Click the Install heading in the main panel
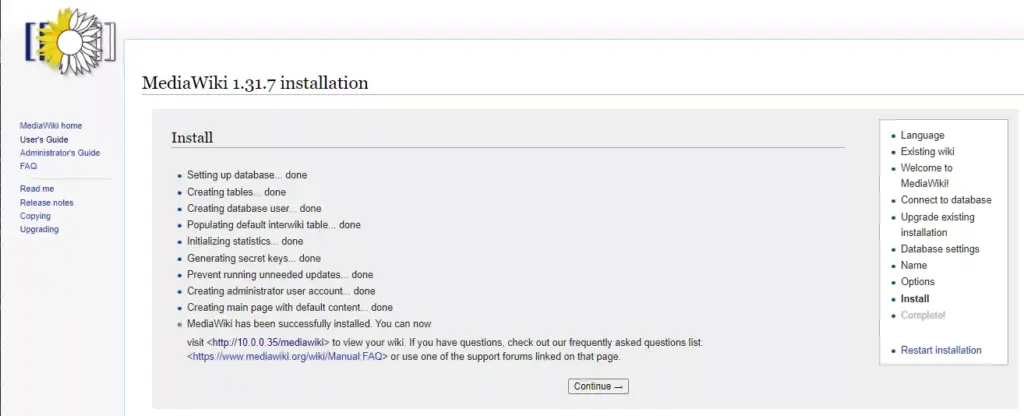Image resolution: width=1024 pixels, height=416 pixels. [x=192, y=138]
